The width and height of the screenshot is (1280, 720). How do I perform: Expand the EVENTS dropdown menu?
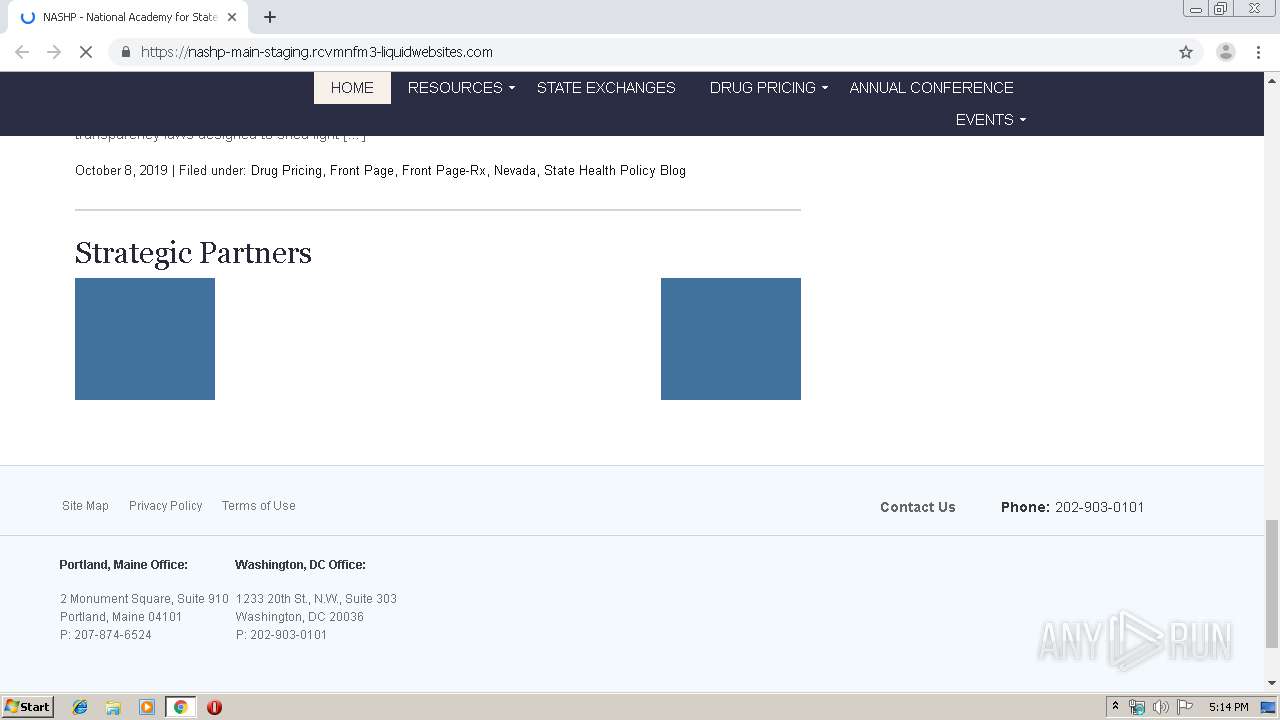[991, 120]
